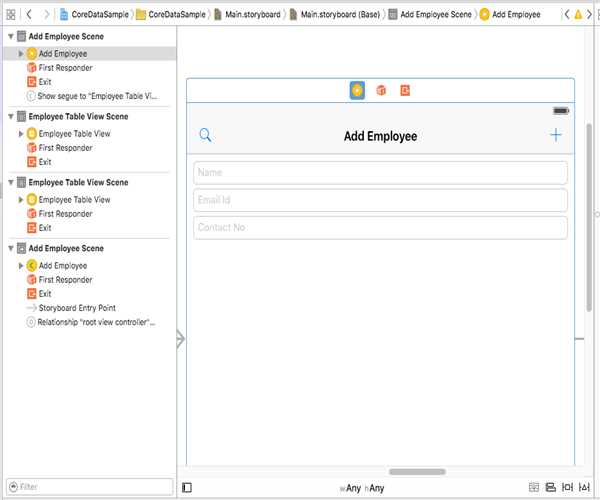600x500 pixels.
Task: Select the First Responder cube in scene dock
Action: pos(381,91)
